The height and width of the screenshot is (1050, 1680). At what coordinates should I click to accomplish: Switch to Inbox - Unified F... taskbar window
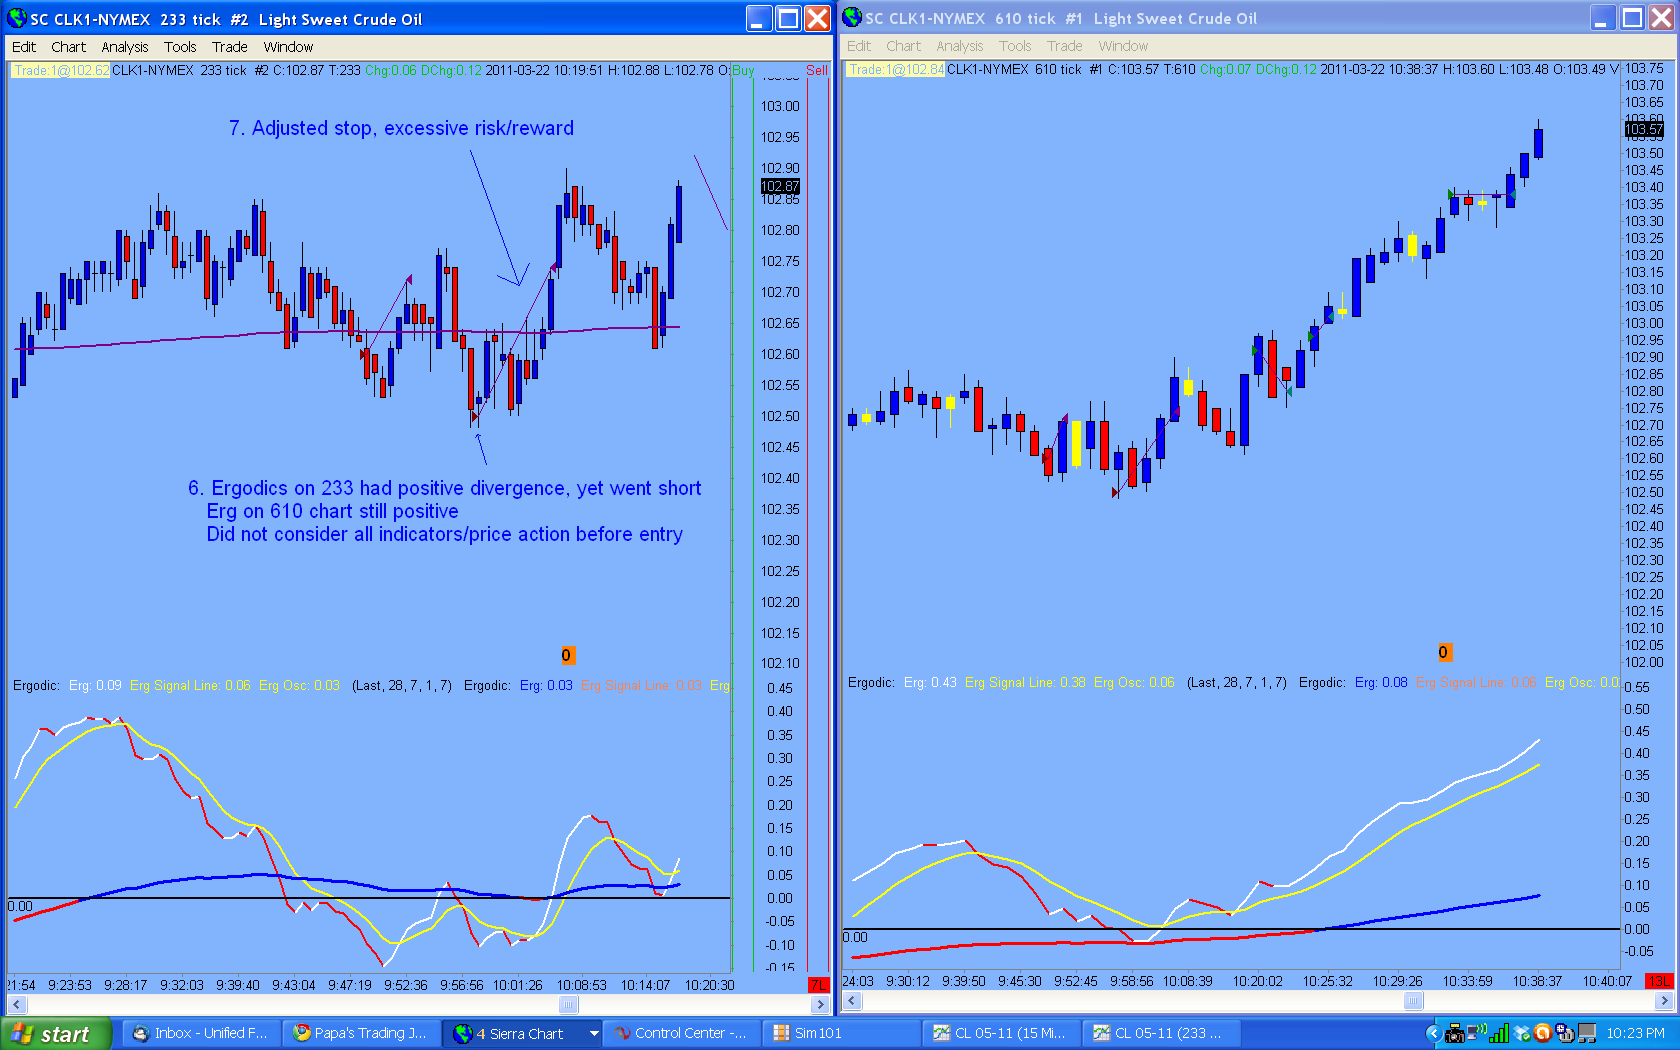pyautogui.click(x=201, y=1033)
